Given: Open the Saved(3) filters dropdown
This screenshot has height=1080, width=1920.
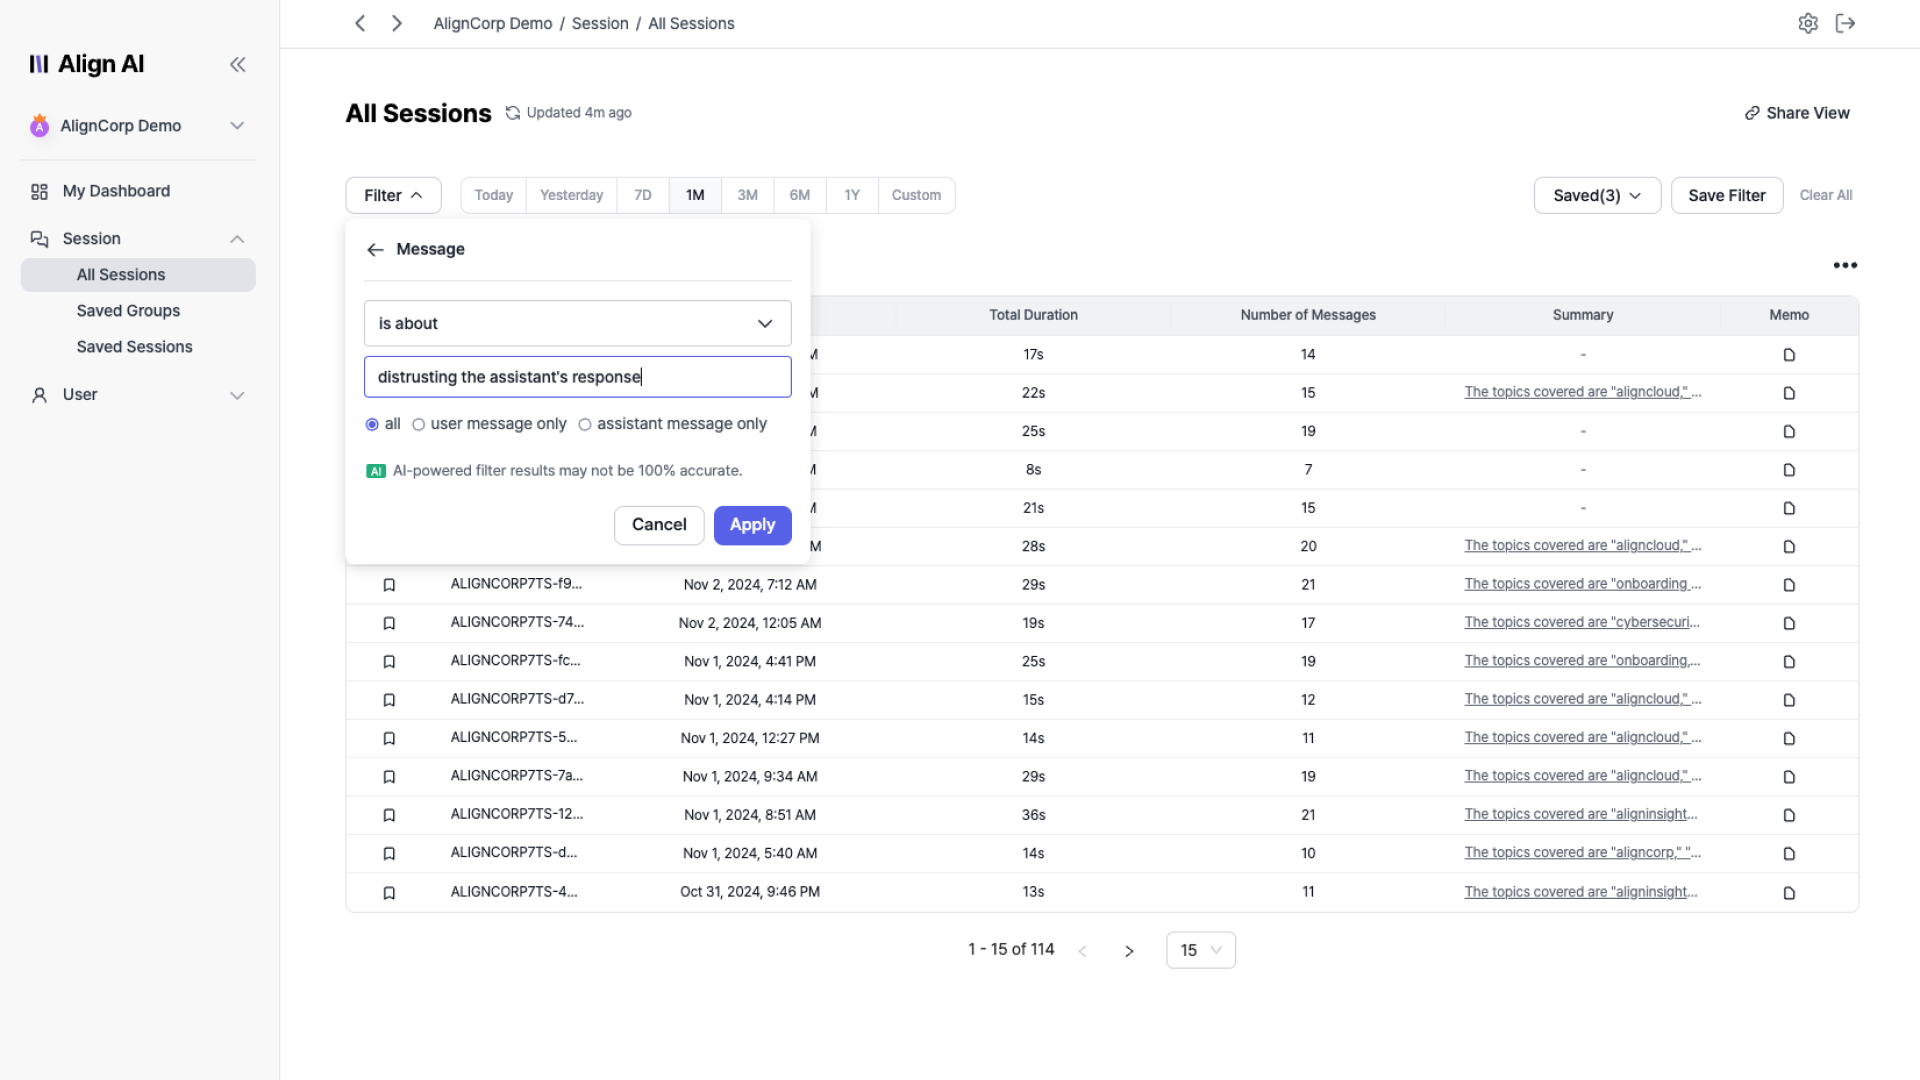Looking at the screenshot, I should [x=1595, y=195].
